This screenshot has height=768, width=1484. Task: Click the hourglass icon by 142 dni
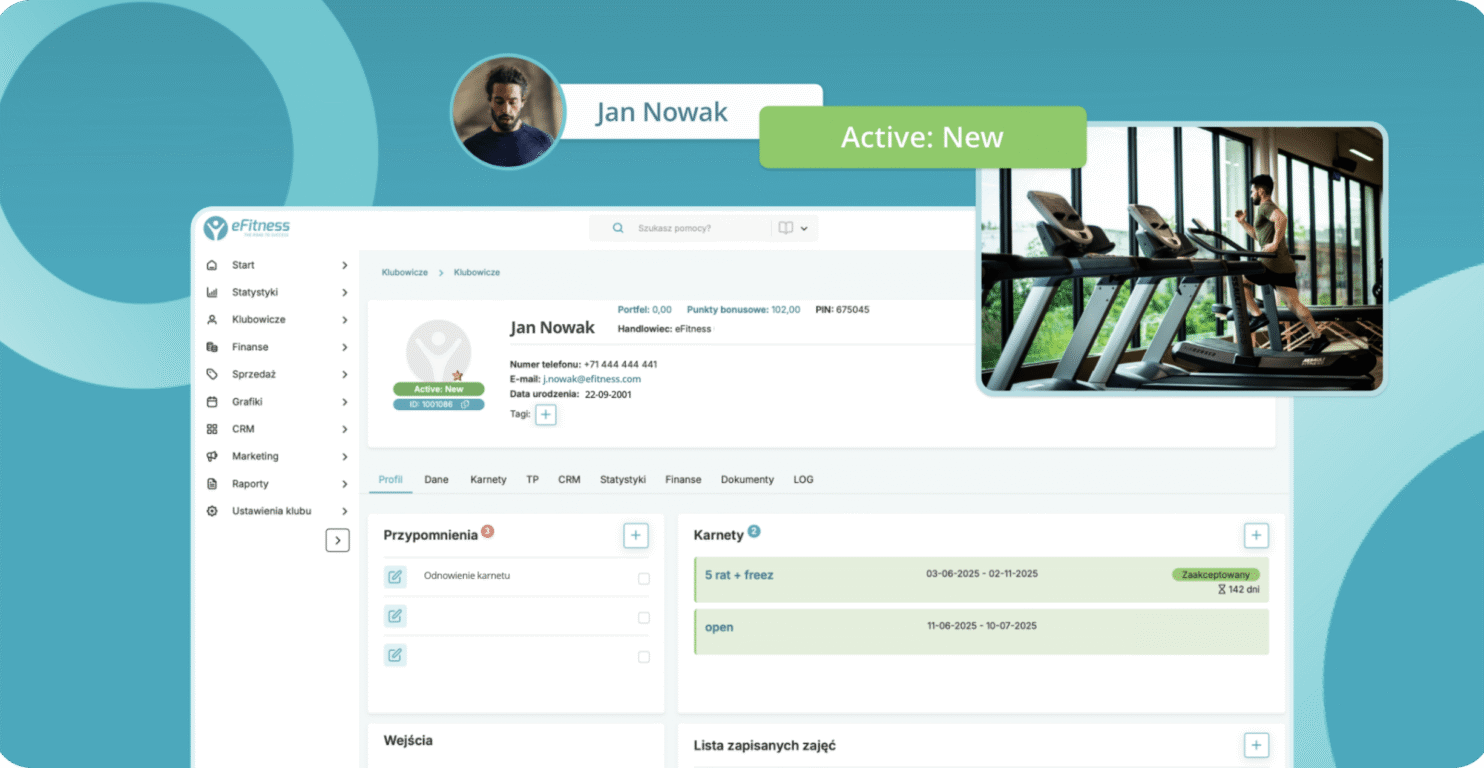pyautogui.click(x=1221, y=590)
